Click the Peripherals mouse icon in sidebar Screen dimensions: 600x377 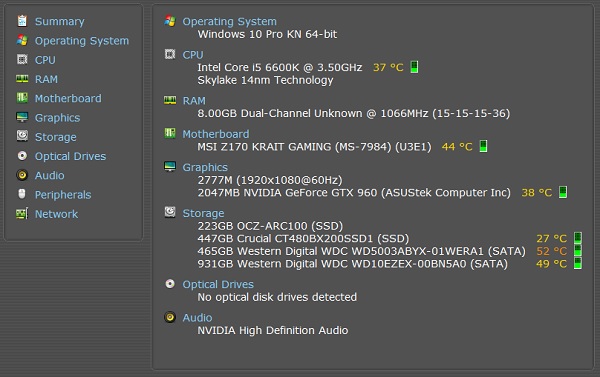(x=22, y=194)
